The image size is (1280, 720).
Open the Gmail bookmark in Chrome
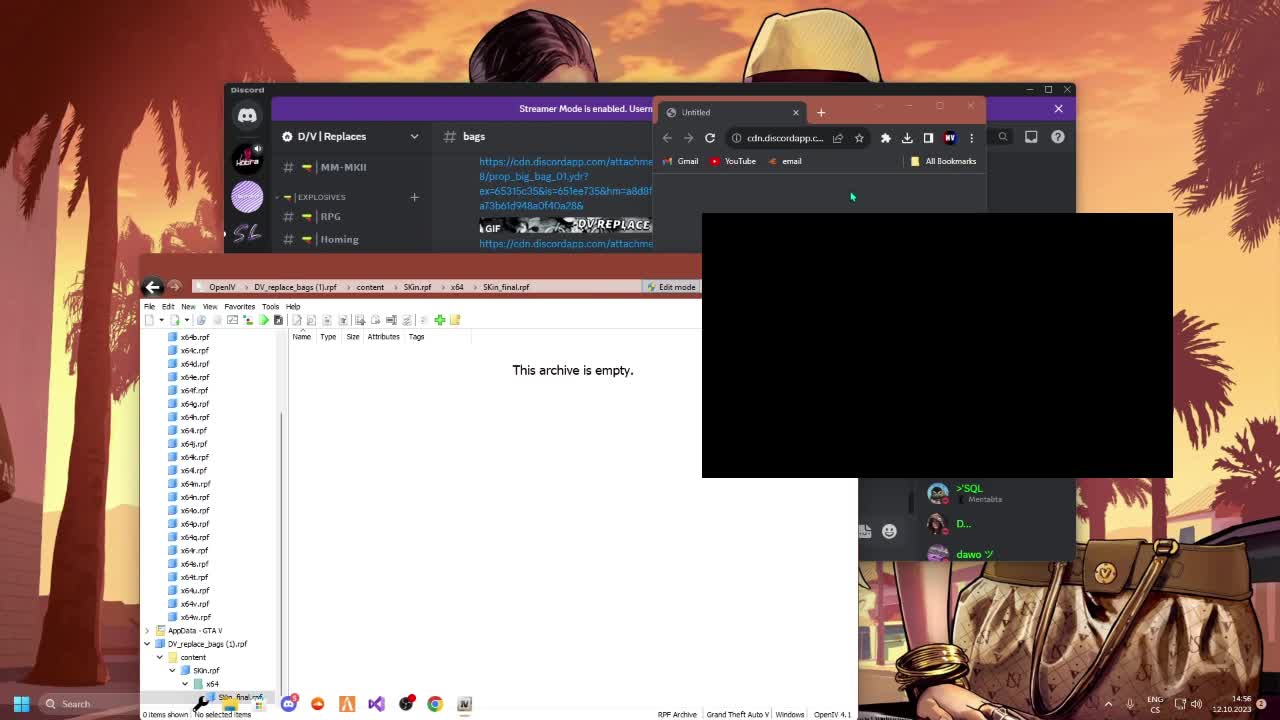point(682,161)
